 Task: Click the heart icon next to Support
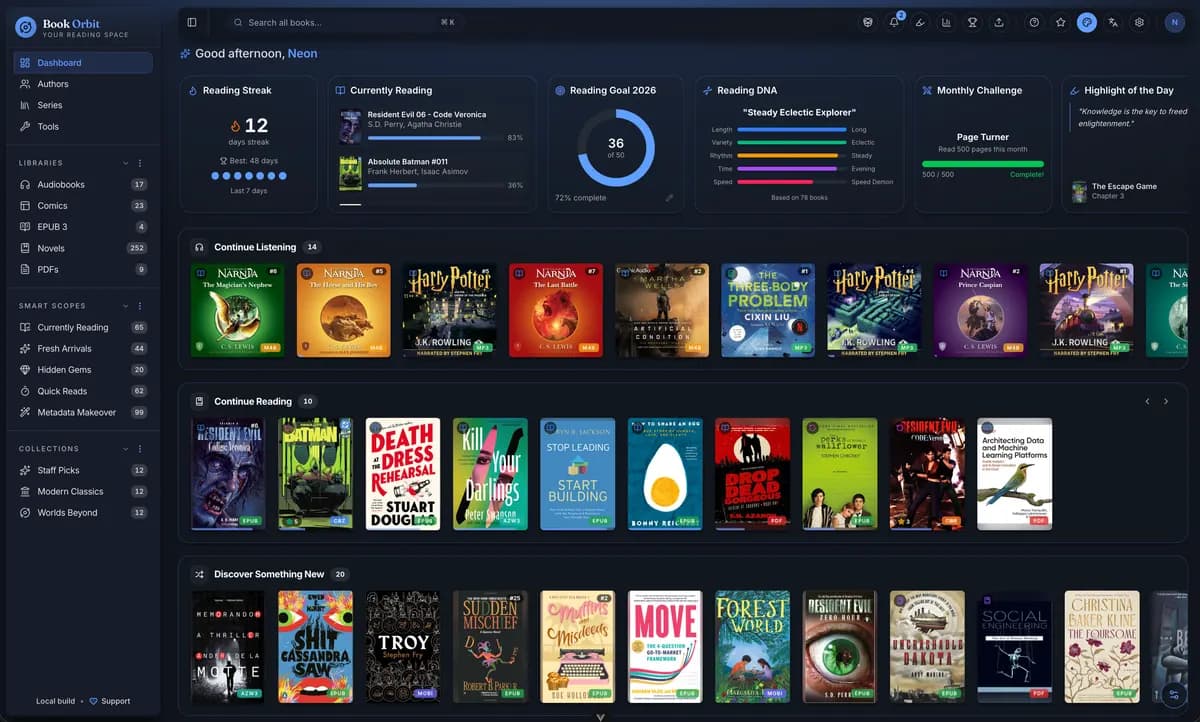click(x=94, y=701)
